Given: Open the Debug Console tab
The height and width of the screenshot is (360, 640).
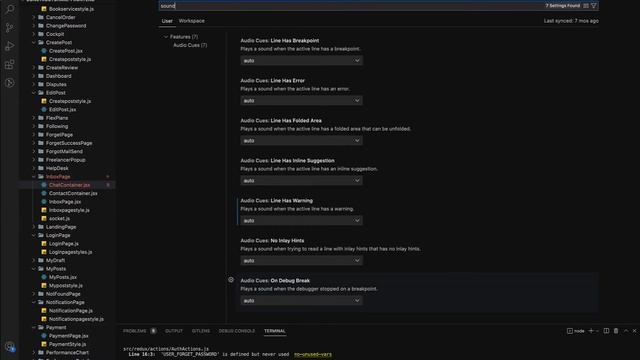Looking at the screenshot, I should (x=237, y=331).
